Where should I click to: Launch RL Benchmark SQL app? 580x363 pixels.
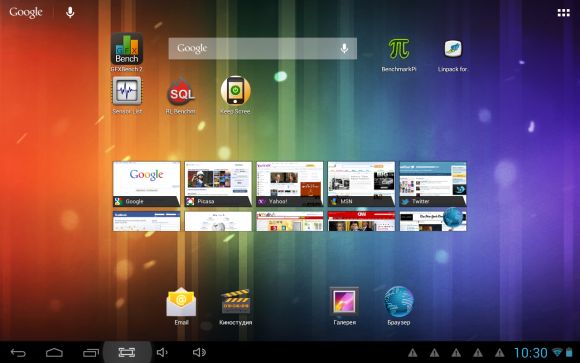181,95
